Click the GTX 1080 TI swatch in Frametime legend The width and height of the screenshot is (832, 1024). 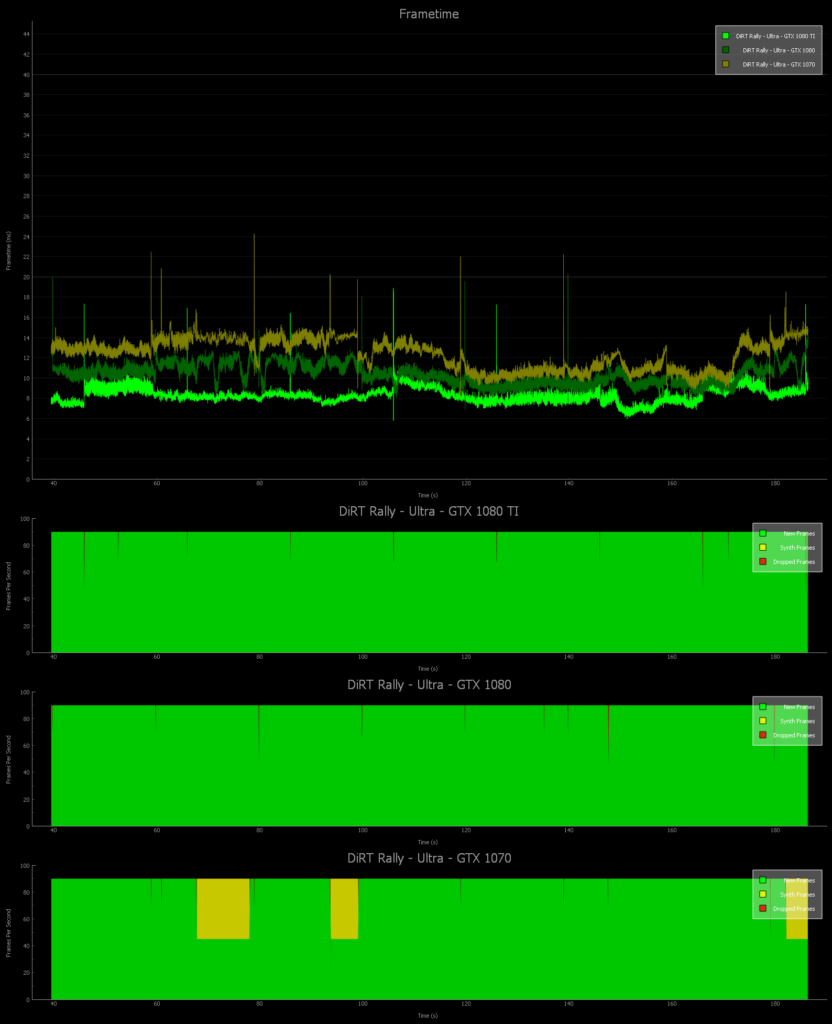[x=726, y=35]
